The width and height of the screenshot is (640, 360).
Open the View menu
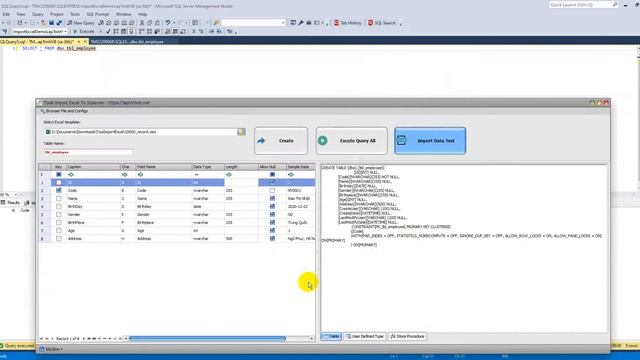pyautogui.click(x=20, y=14)
